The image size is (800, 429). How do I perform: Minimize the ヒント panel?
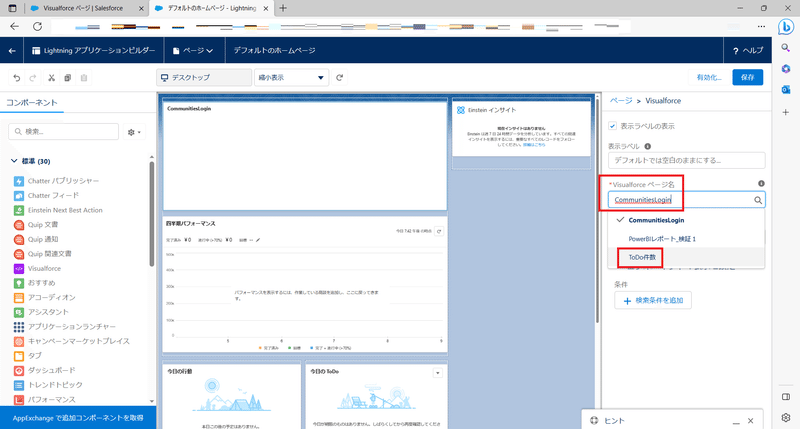[736, 421]
